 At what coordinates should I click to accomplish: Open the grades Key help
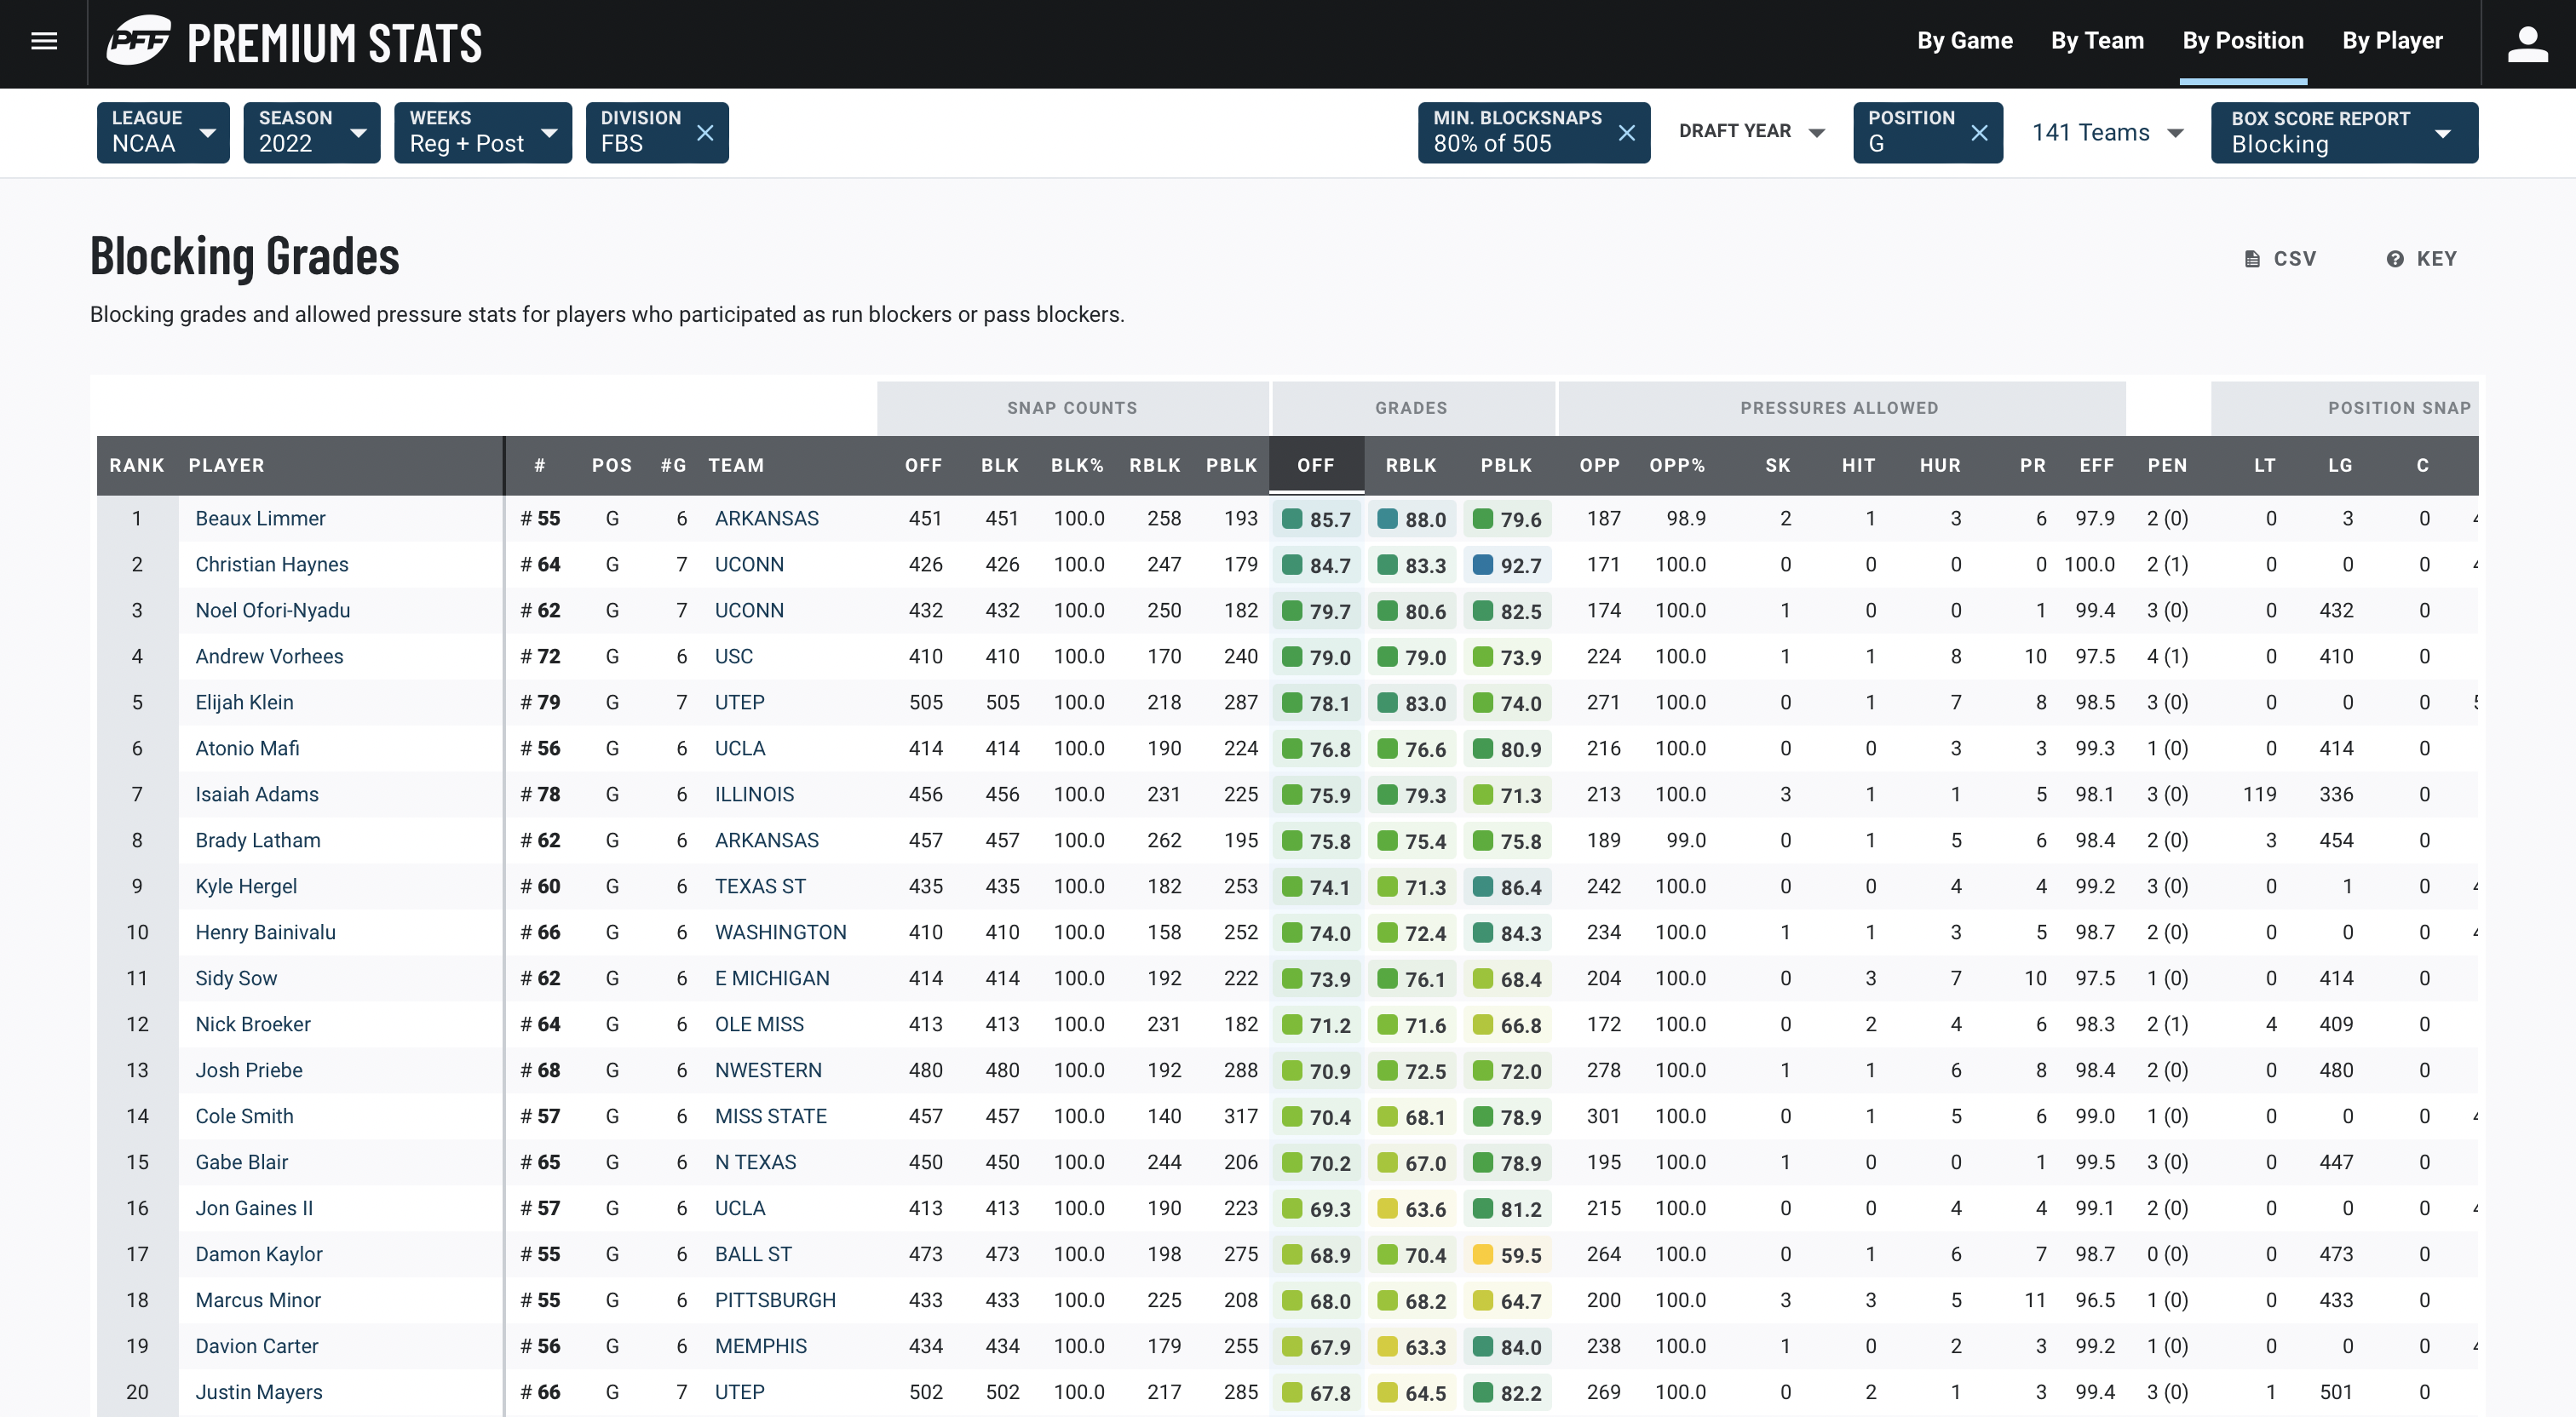2421,259
